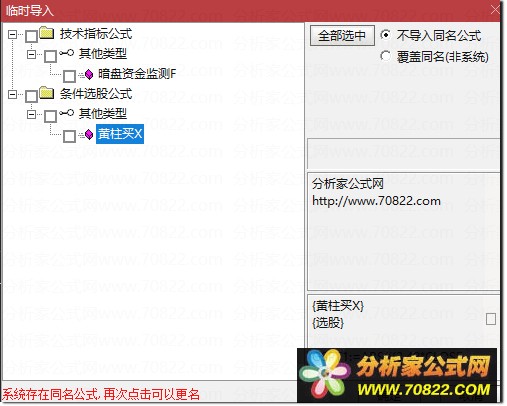Click the {黄柱买X} code comment
Viewport: 507px width, 406px height.
click(x=338, y=305)
